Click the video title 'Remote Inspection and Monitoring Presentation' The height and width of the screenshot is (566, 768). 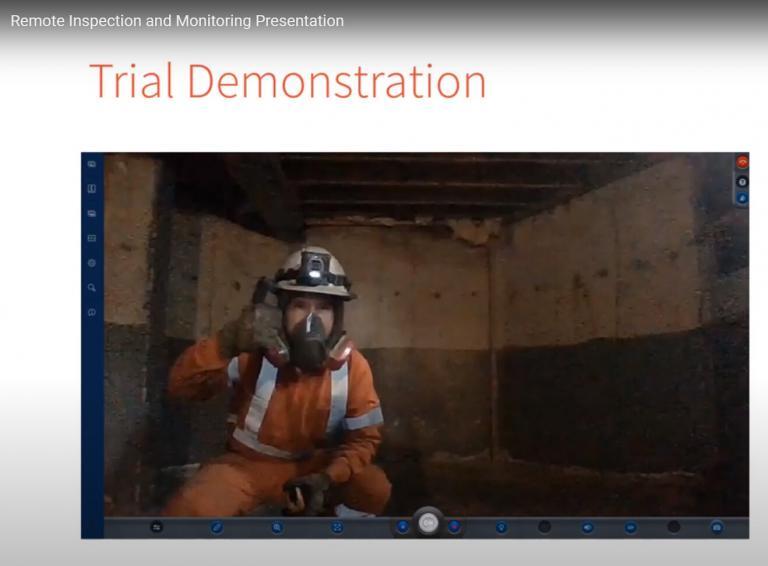point(177,21)
